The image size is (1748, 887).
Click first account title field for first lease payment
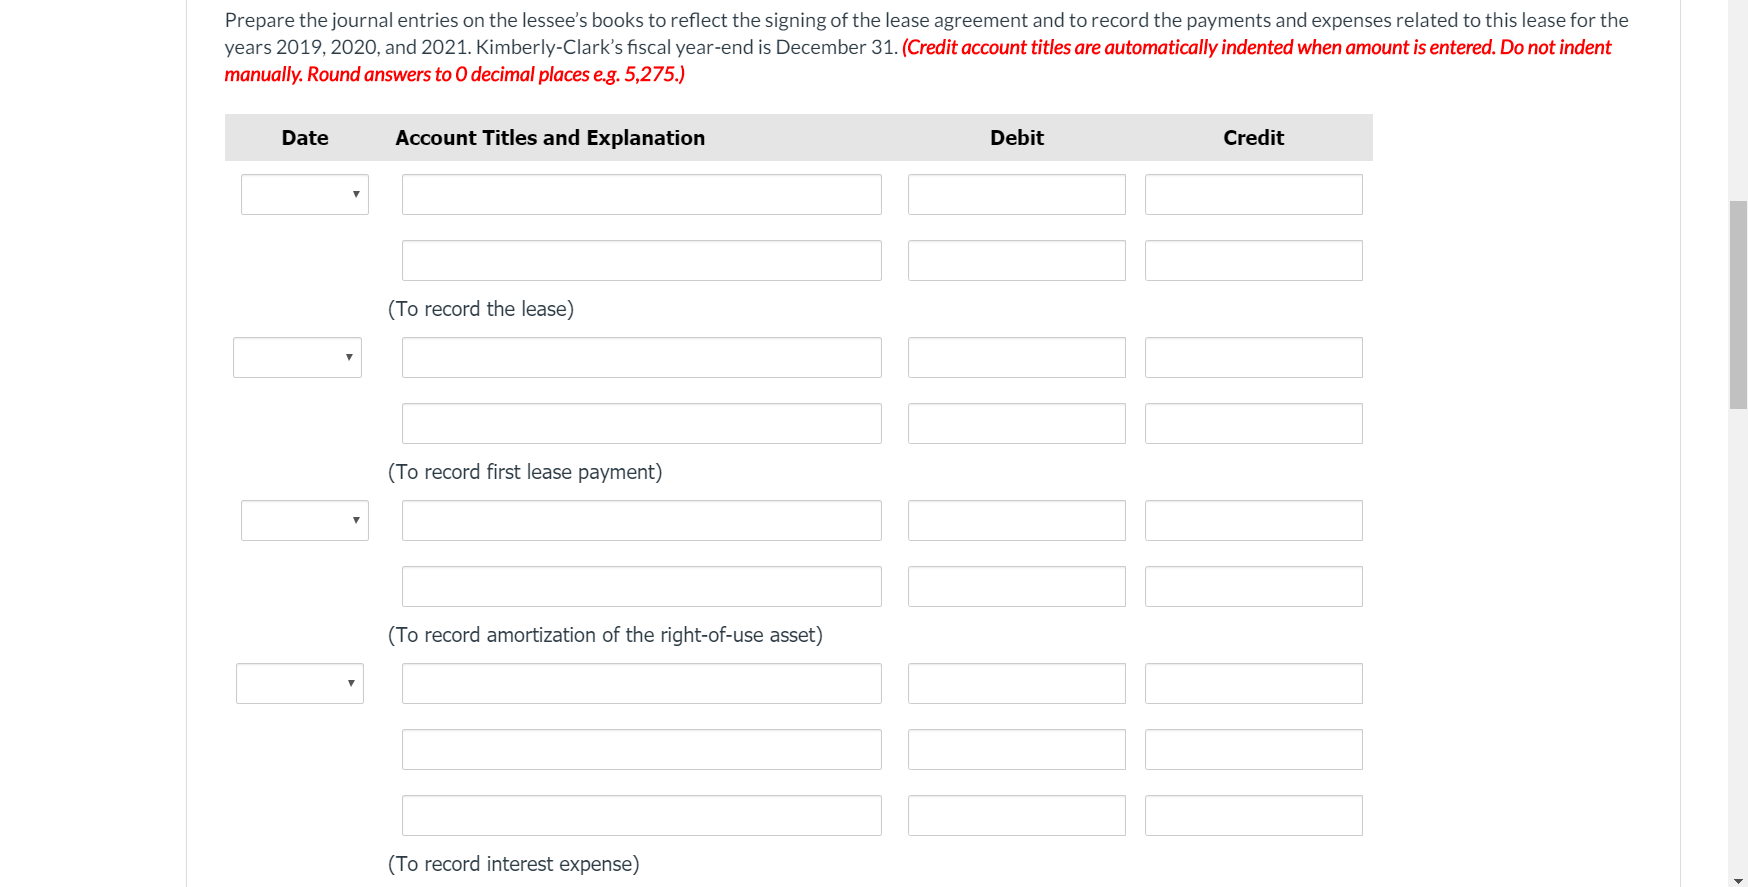click(x=642, y=357)
